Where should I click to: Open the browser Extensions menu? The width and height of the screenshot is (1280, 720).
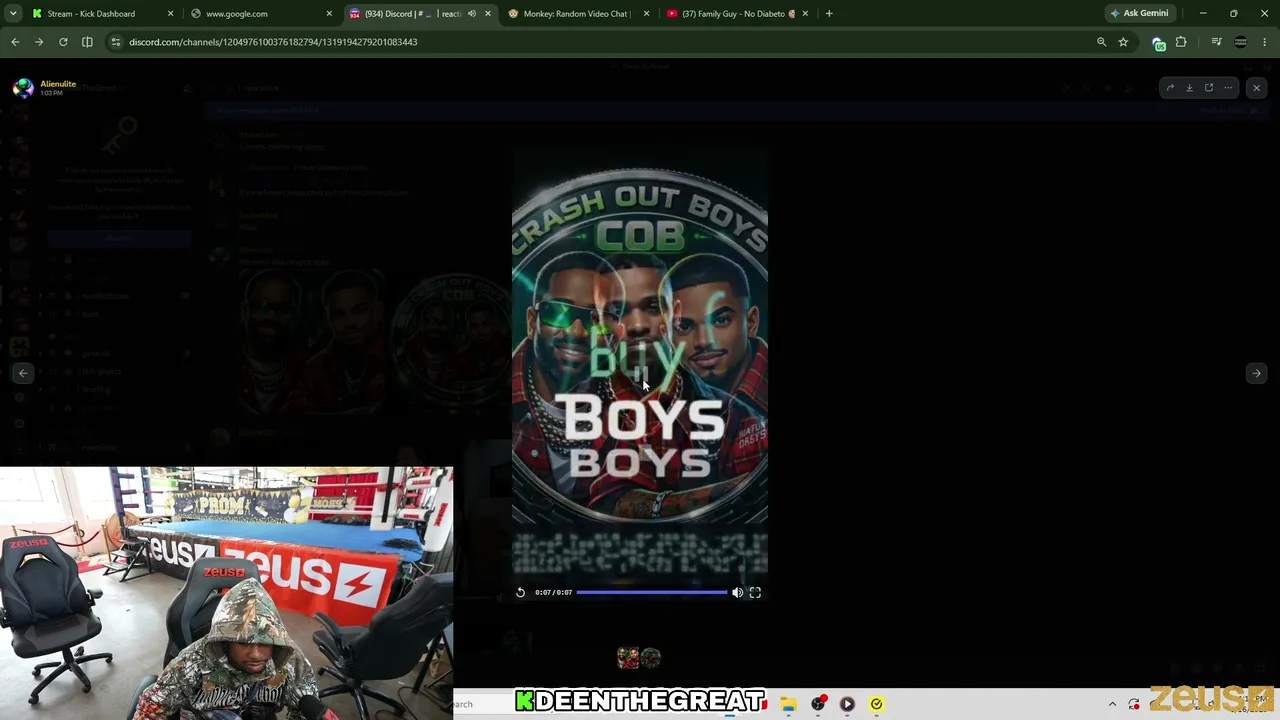tap(1181, 42)
